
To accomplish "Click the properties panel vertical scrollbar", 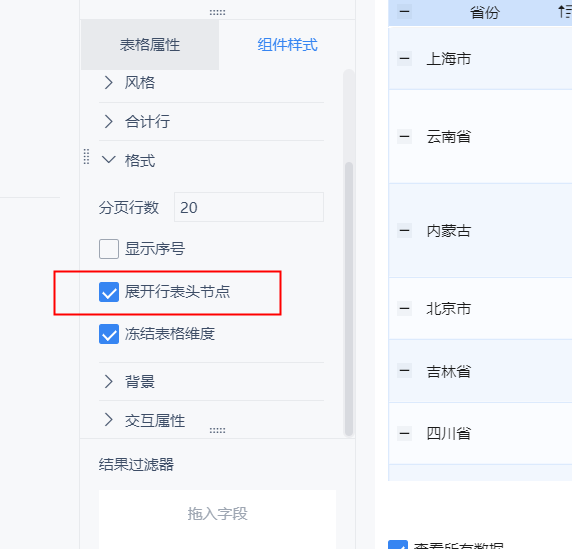I will coord(349,298).
